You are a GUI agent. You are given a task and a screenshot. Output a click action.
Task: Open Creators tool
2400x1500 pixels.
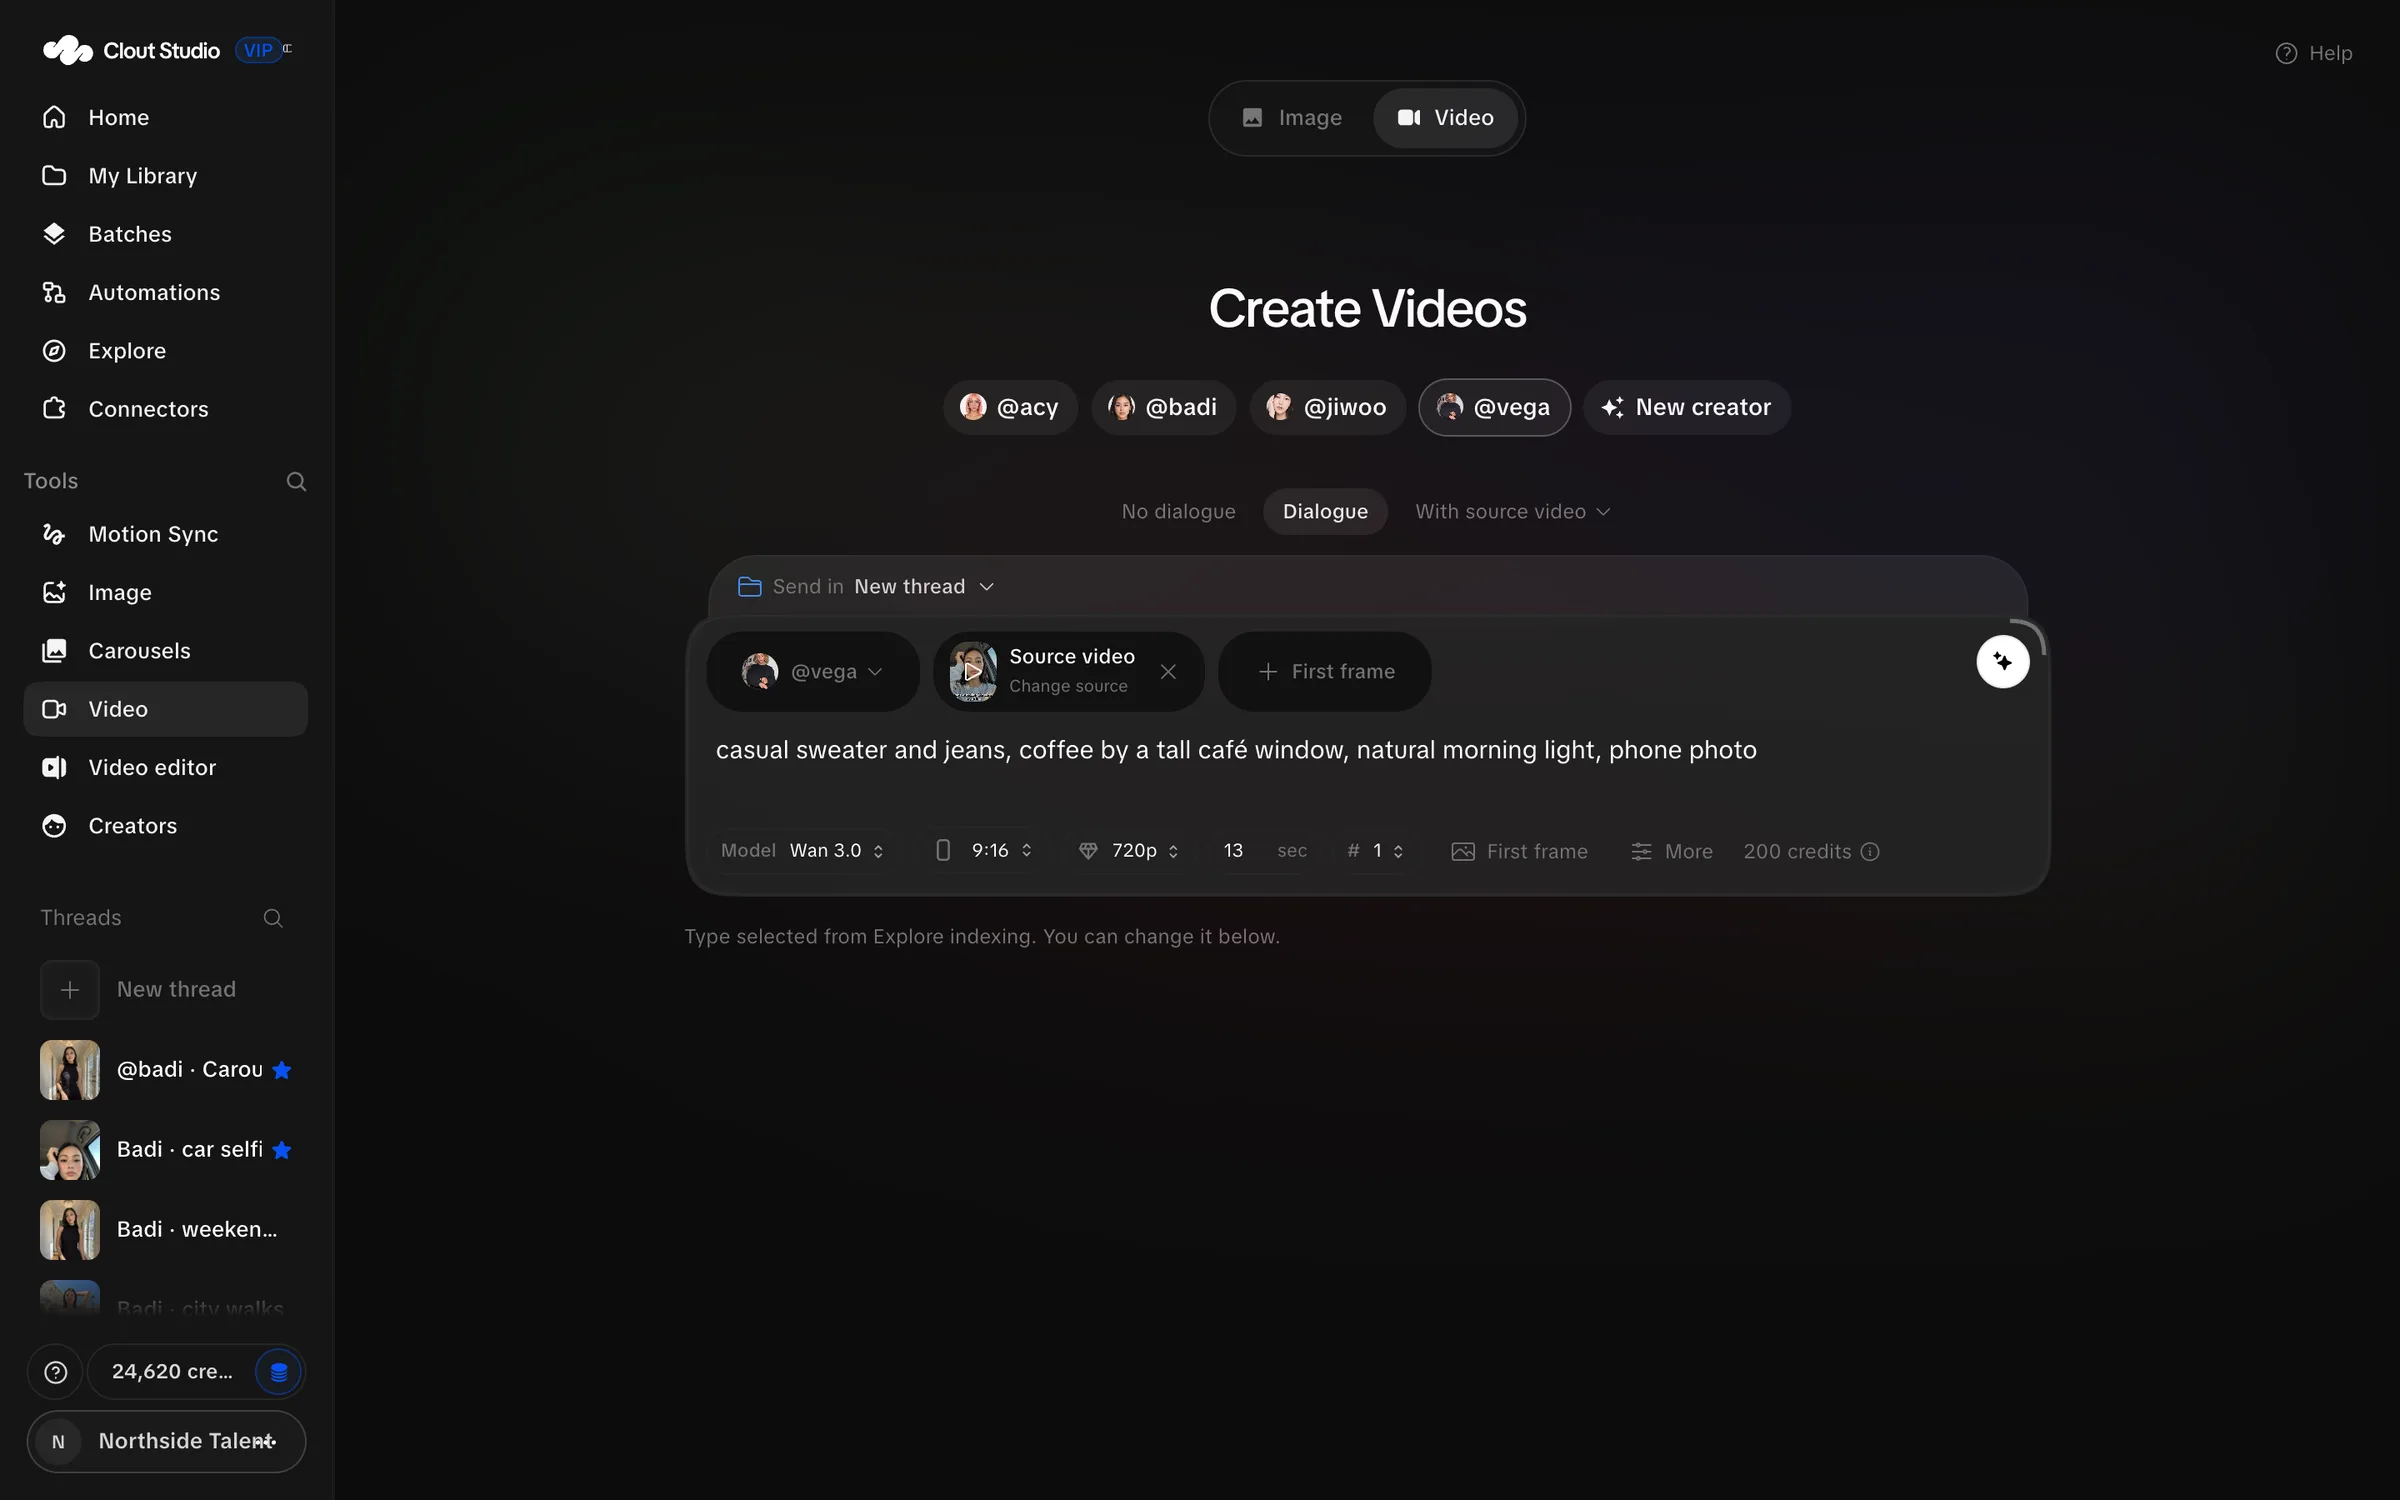point(165,826)
